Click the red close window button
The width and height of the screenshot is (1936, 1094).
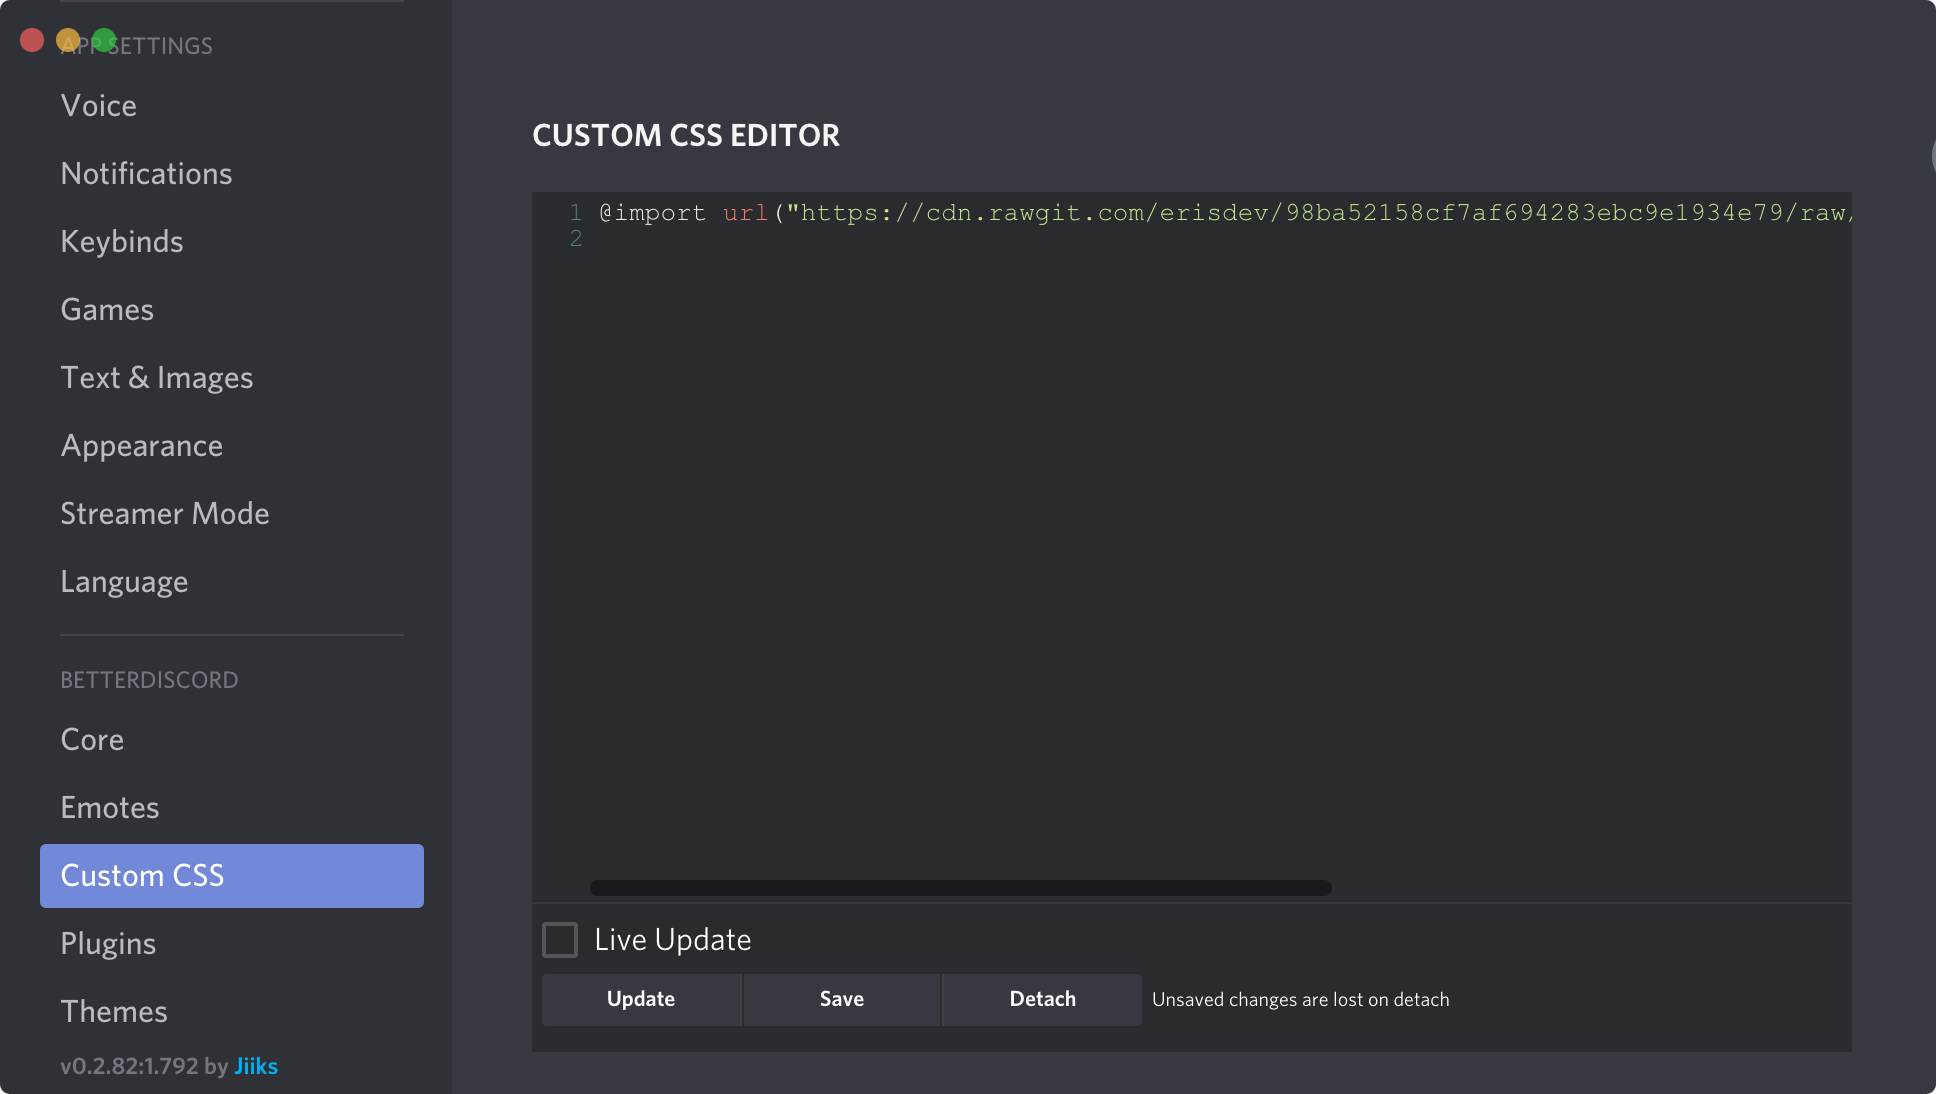[x=32, y=40]
